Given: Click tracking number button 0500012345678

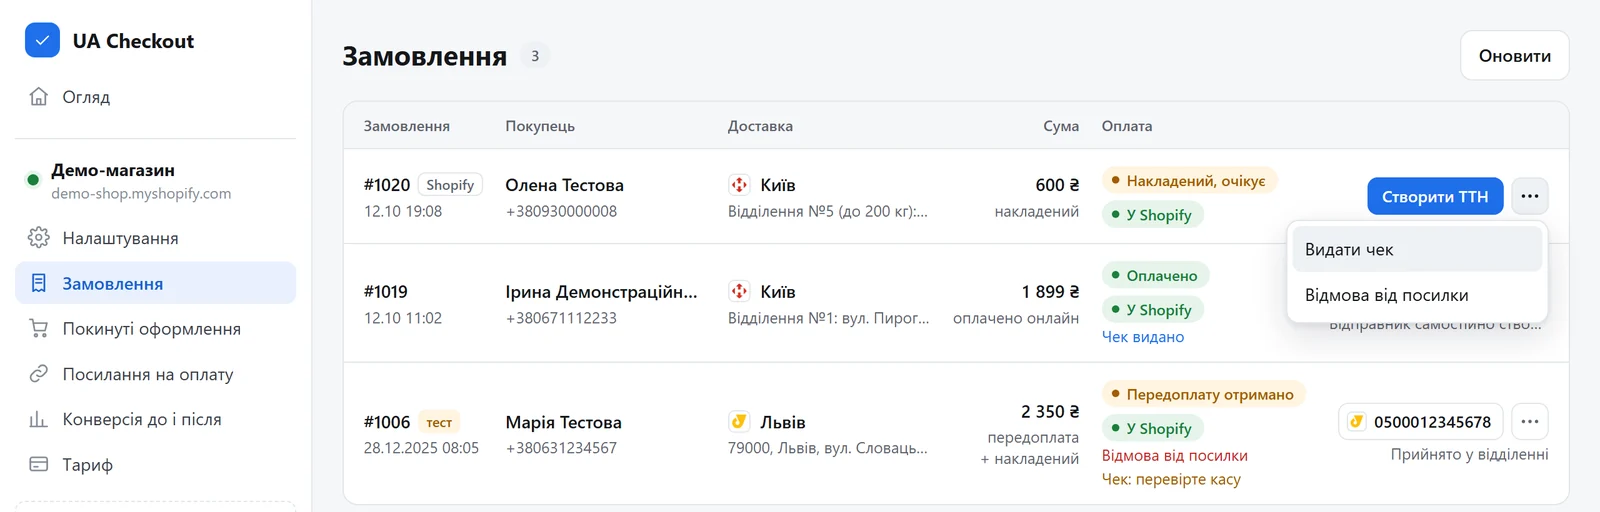Looking at the screenshot, I should point(1420,422).
